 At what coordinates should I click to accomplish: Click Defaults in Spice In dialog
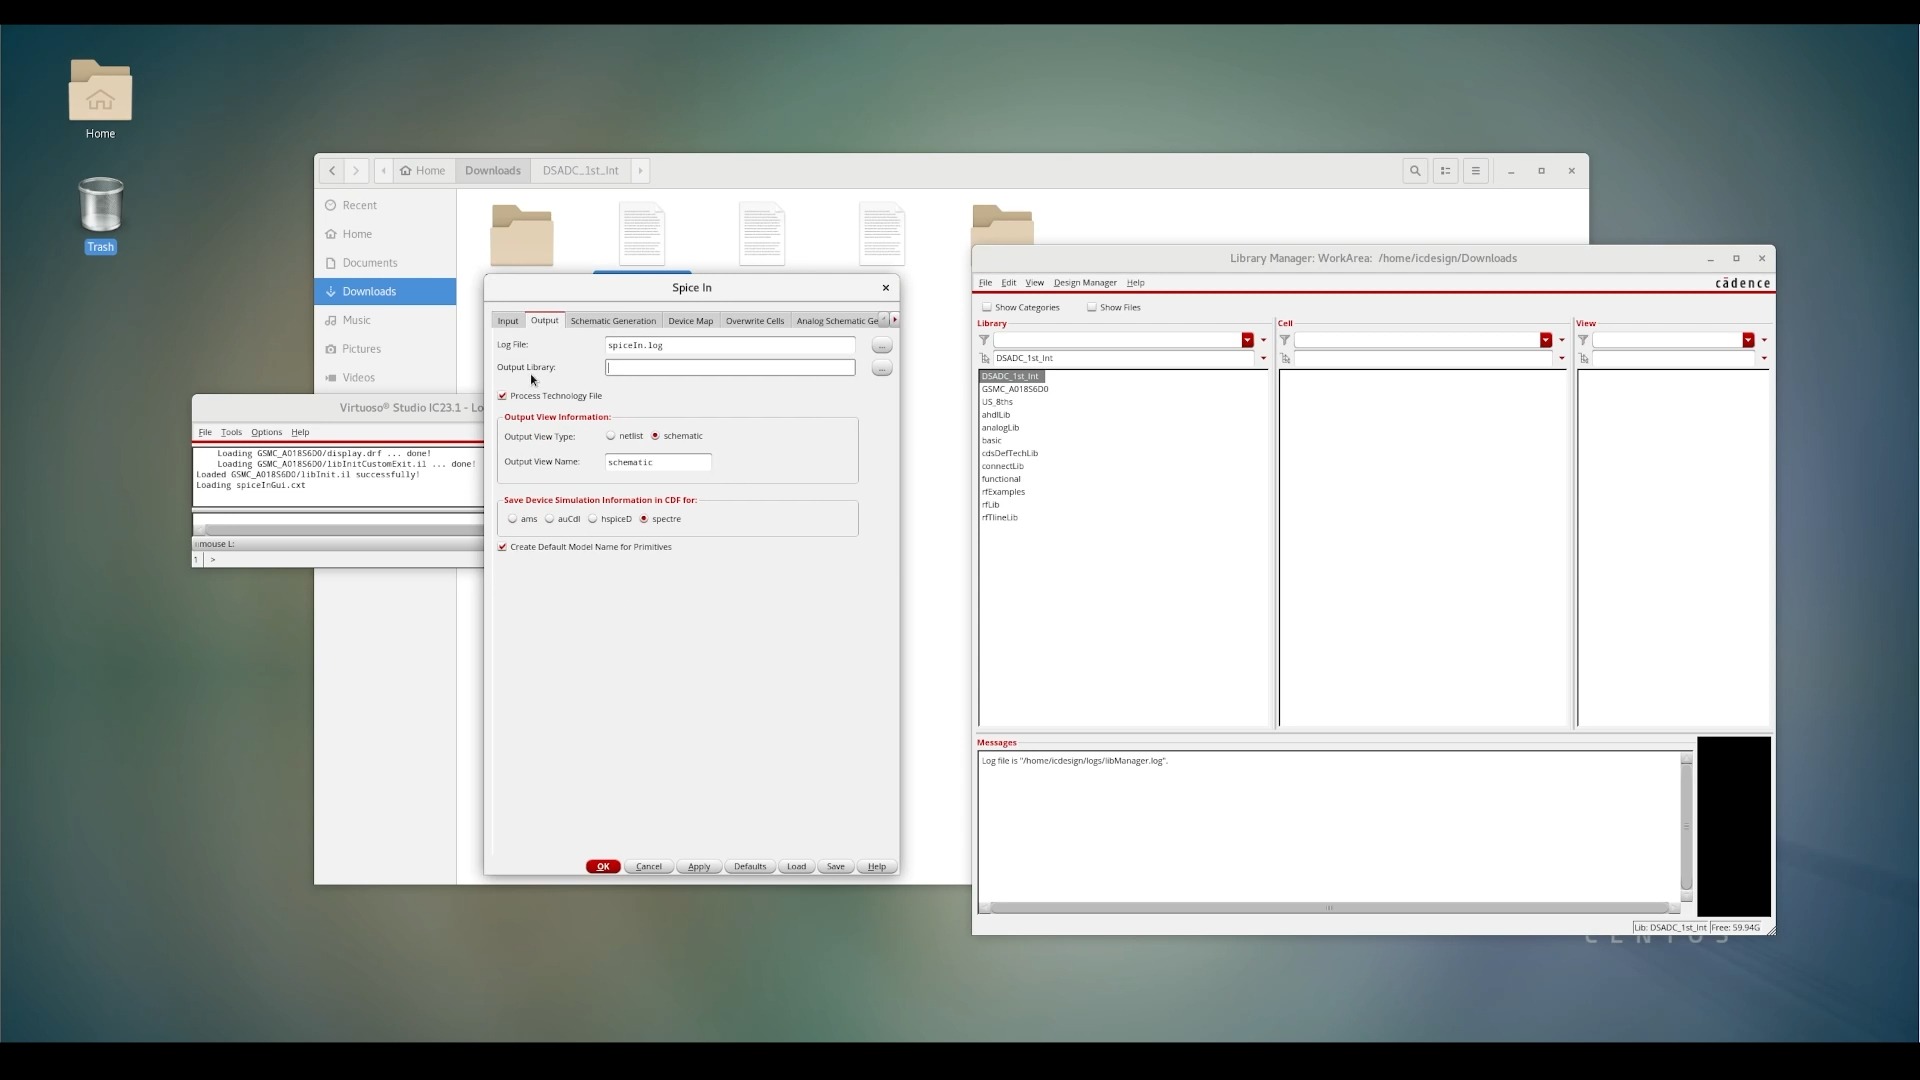[750, 867]
